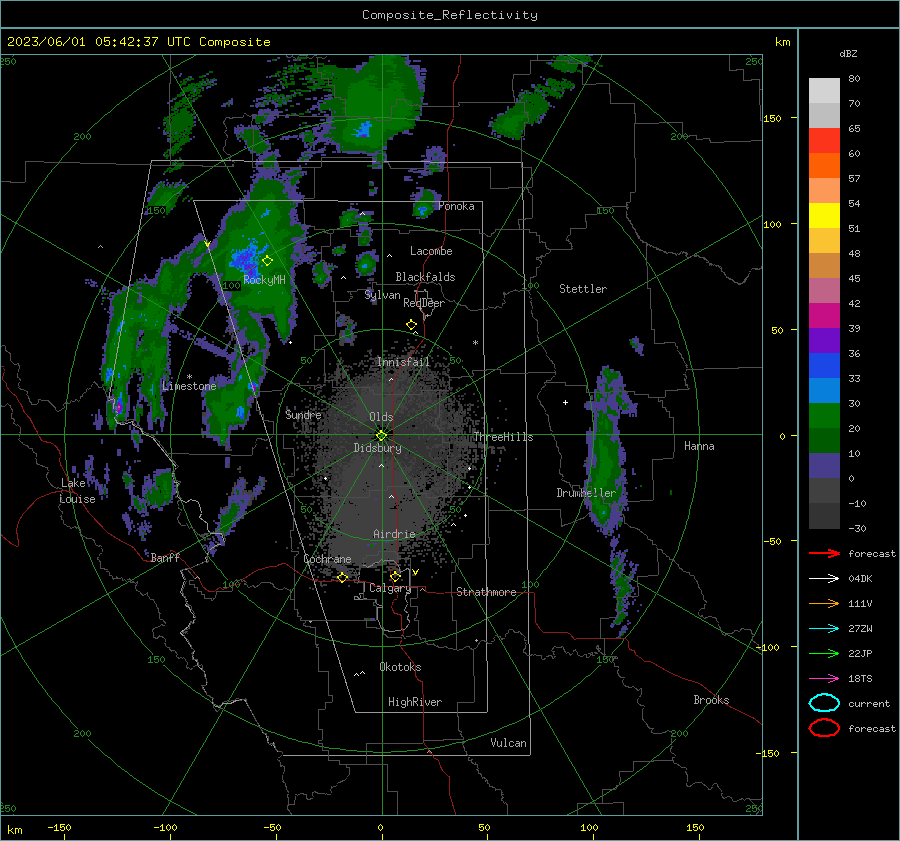Image resolution: width=900 pixels, height=841 pixels.
Task: Select the cyan 27ZW arrow icon
Action: (824, 629)
